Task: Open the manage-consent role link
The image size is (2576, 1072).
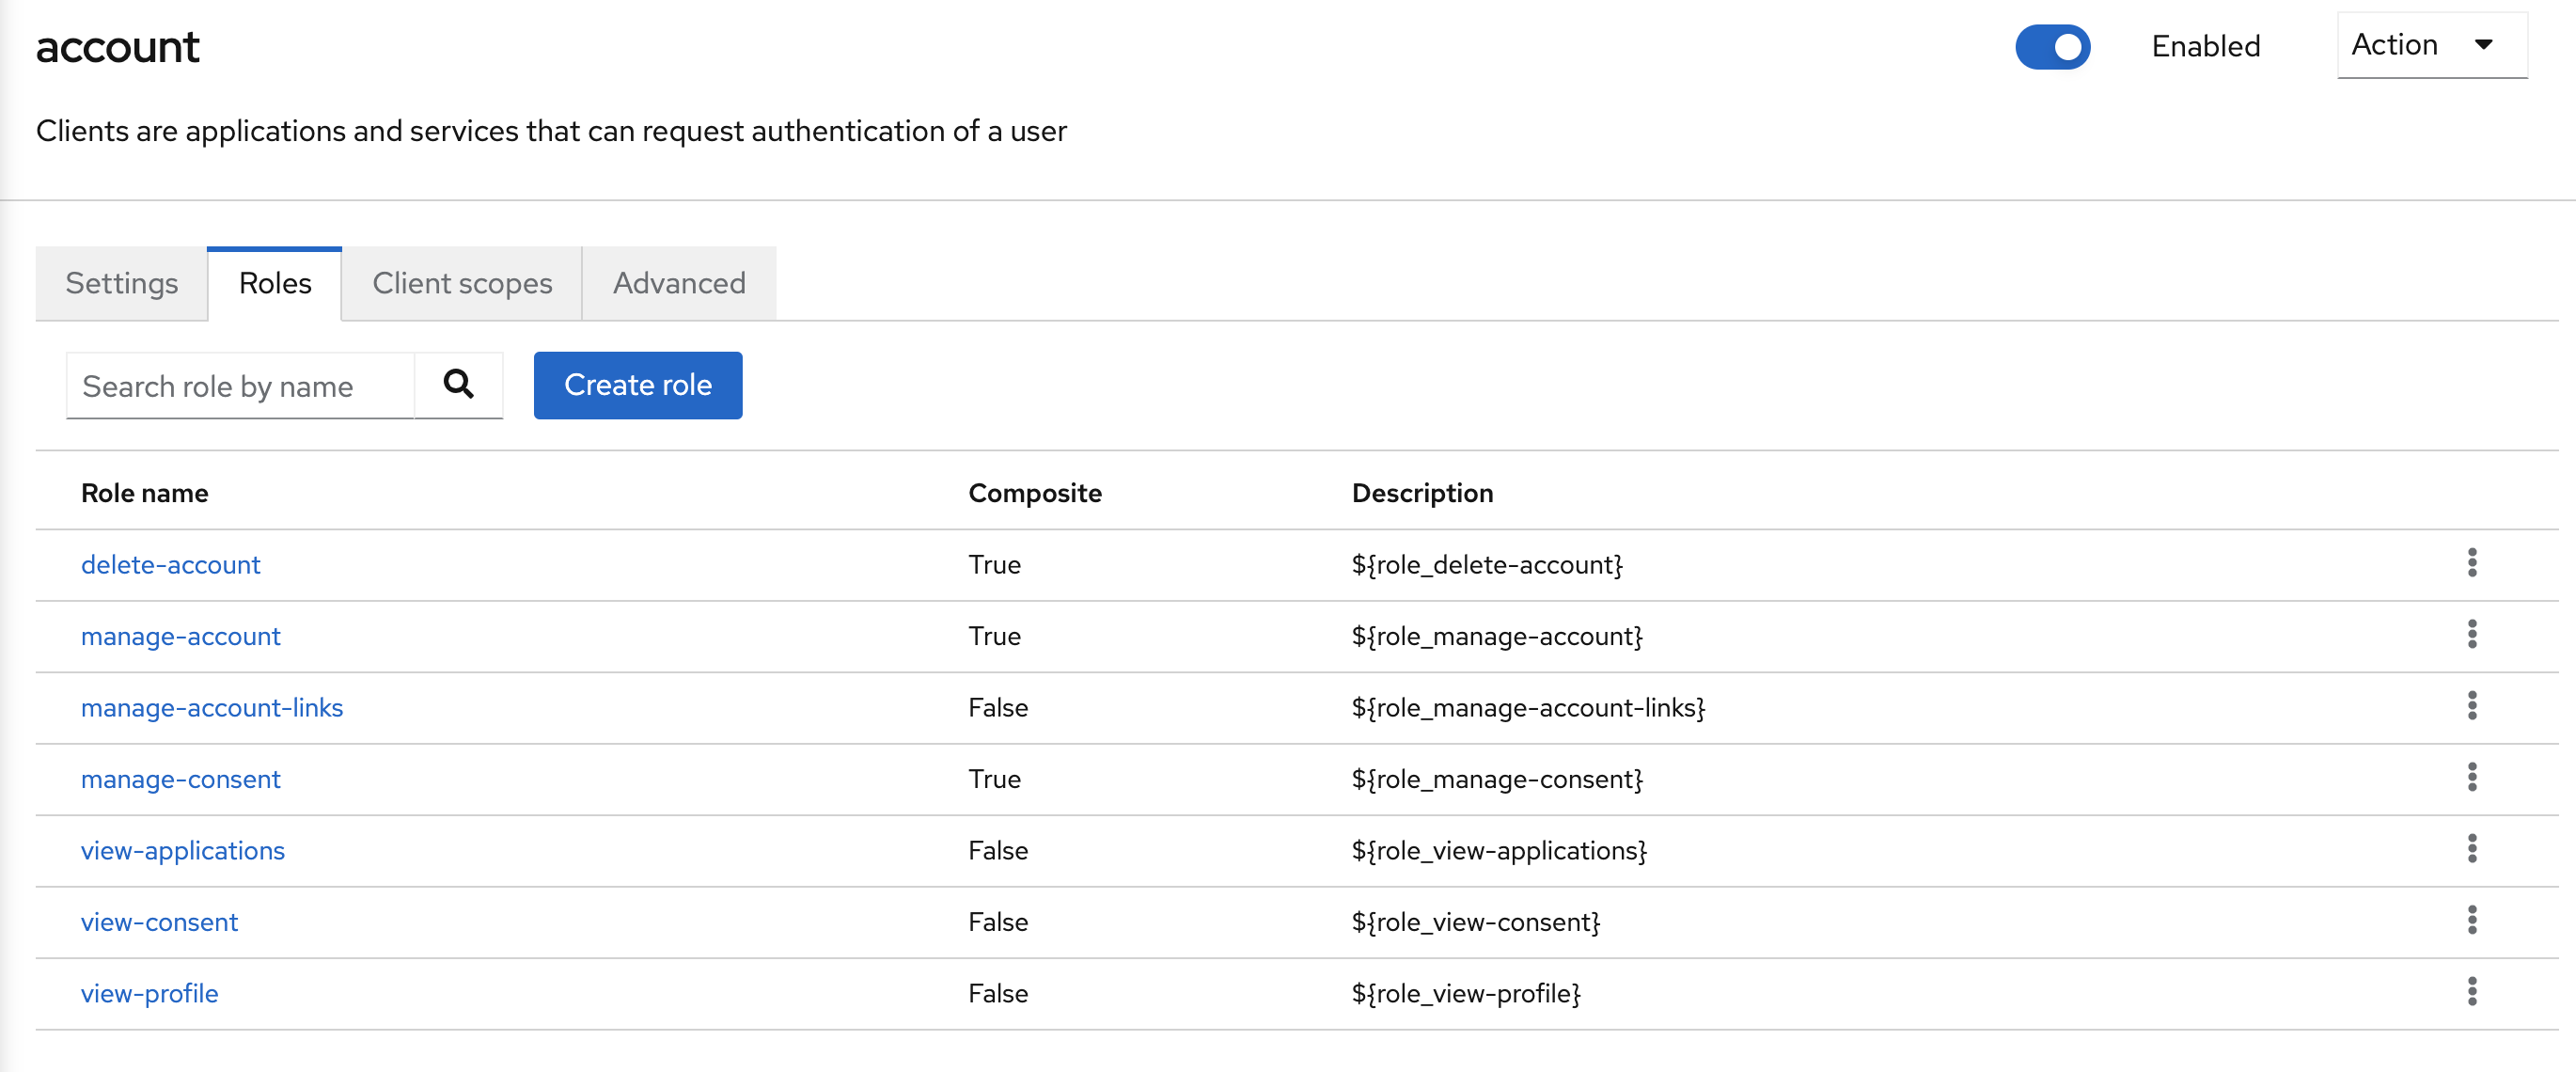Action: point(181,779)
